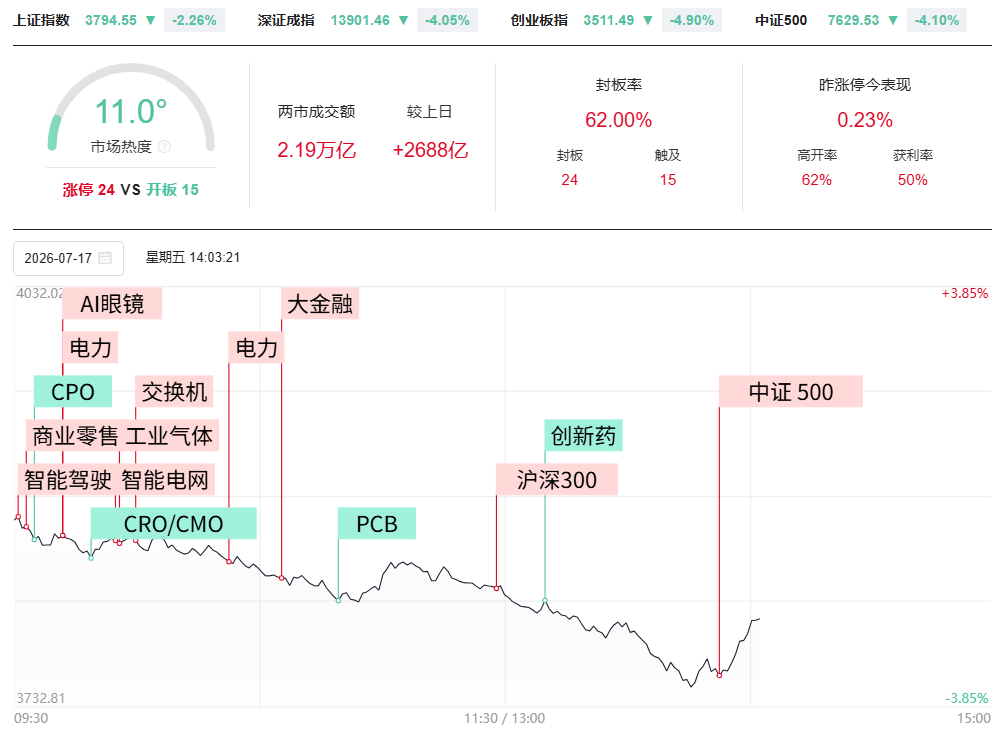Image resolution: width=1008 pixels, height=735 pixels.
Task: Click the help icon beside 市场热度
Action: pos(165,147)
